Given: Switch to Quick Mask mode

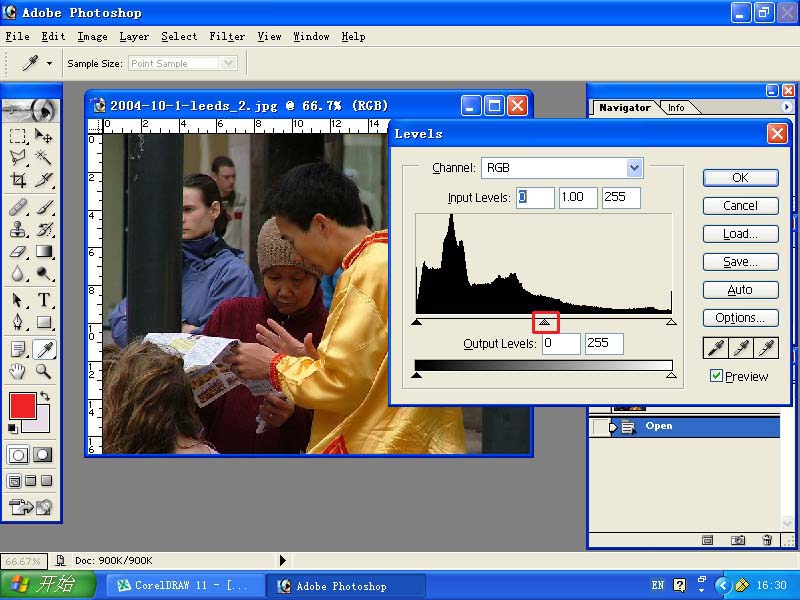Looking at the screenshot, I should pyautogui.click(x=44, y=455).
